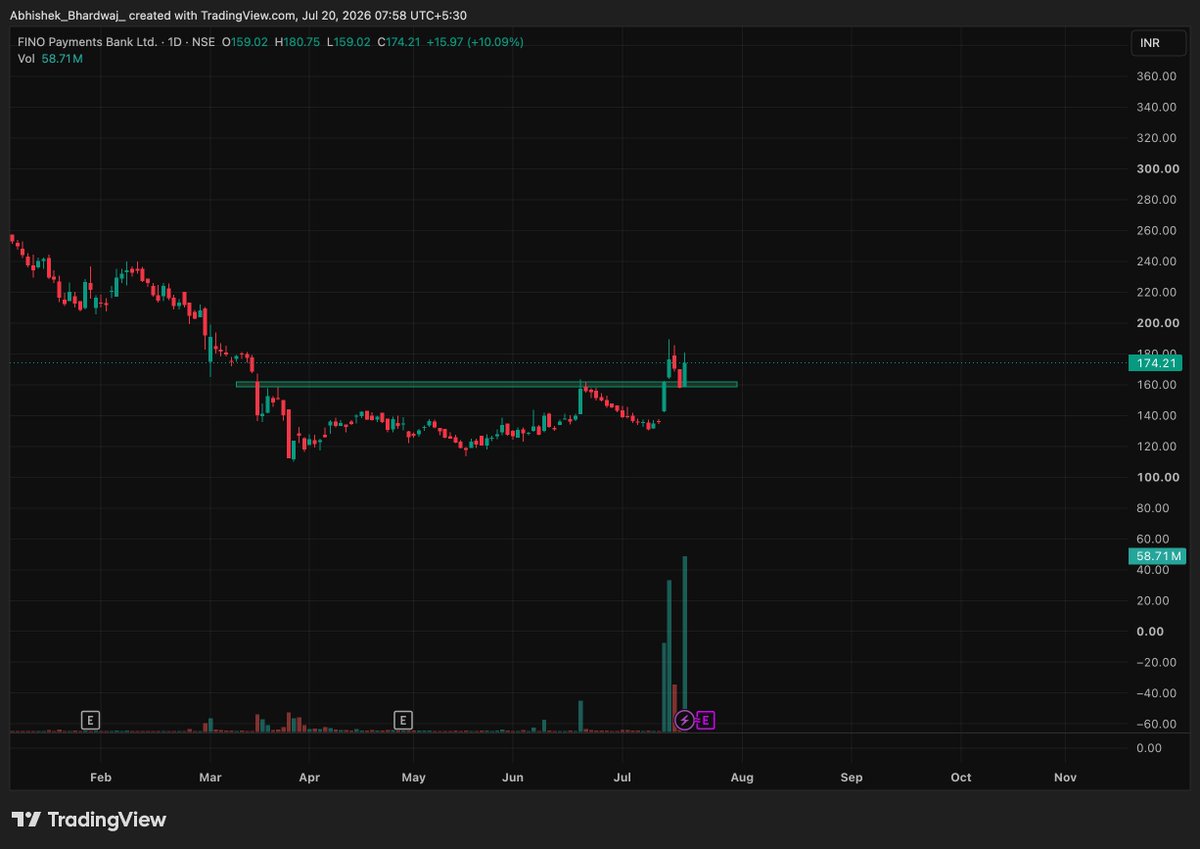Image resolution: width=1200 pixels, height=849 pixels.
Task: Click the Vol indicator legend label
Action: (x=26, y=59)
